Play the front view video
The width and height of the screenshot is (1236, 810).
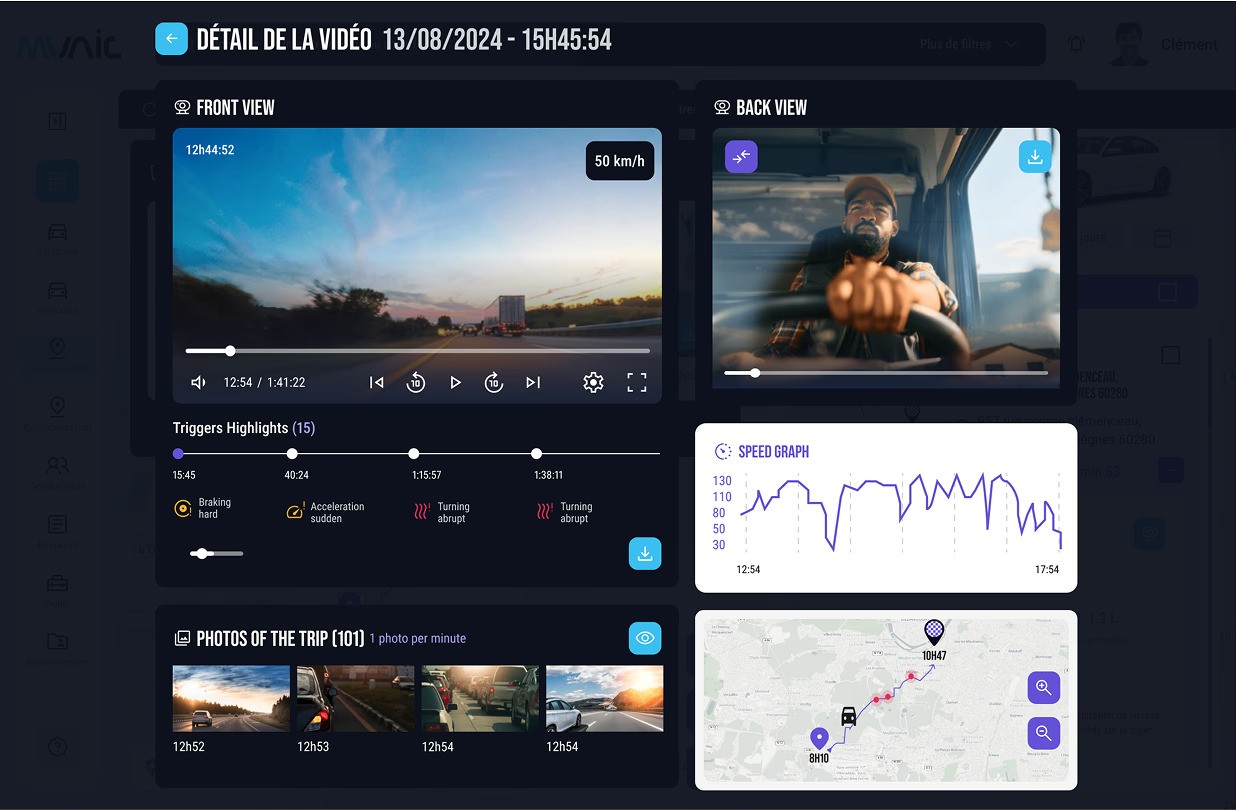click(x=455, y=382)
